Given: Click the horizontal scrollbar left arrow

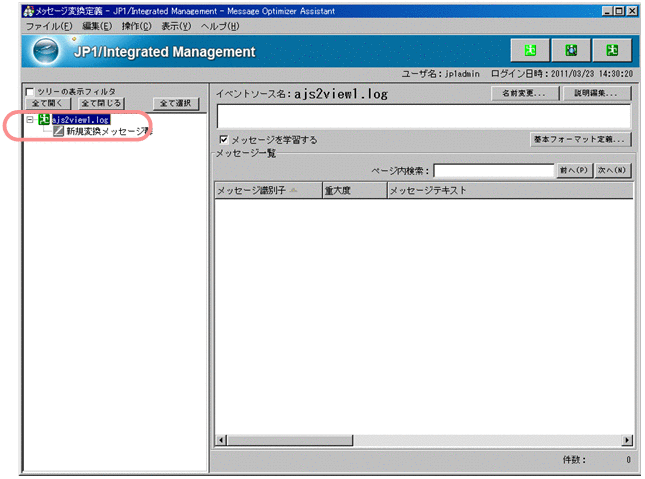Looking at the screenshot, I should (221, 440).
